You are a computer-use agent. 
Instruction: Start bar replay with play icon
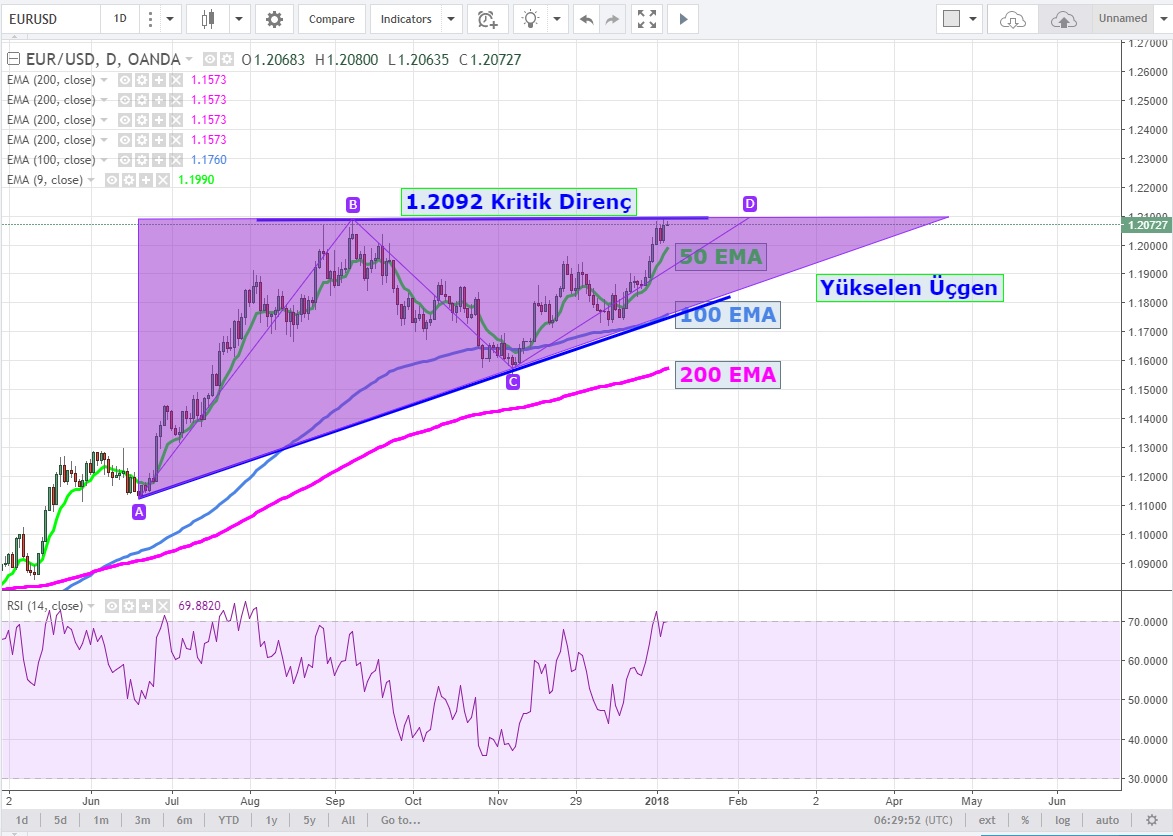tap(683, 19)
